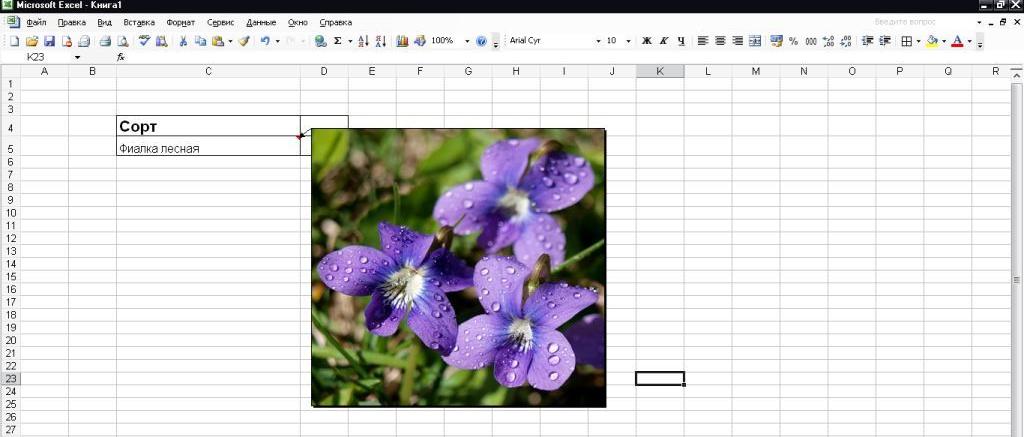This screenshot has width=1024, height=437.
Task: Toggle bold formatting (Ж button)
Action: pyautogui.click(x=646, y=41)
